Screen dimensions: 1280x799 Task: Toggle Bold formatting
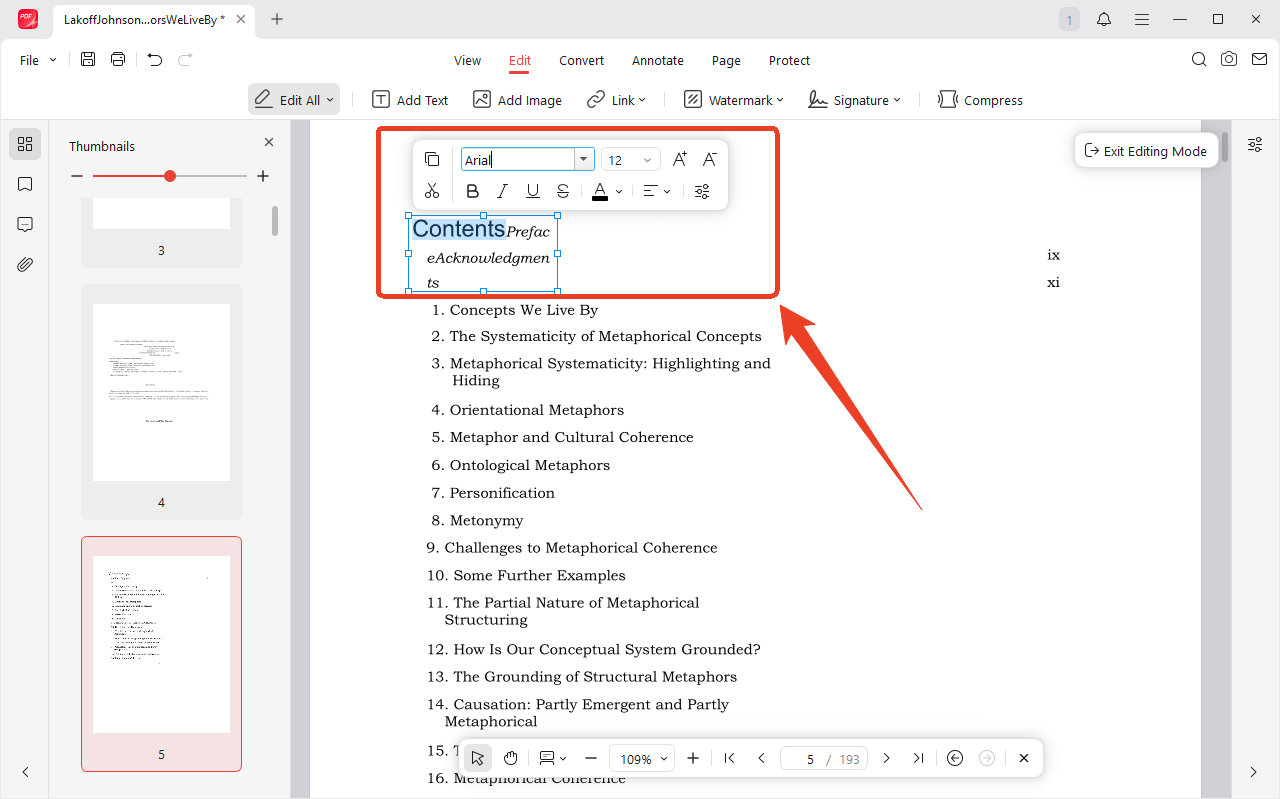coord(473,191)
